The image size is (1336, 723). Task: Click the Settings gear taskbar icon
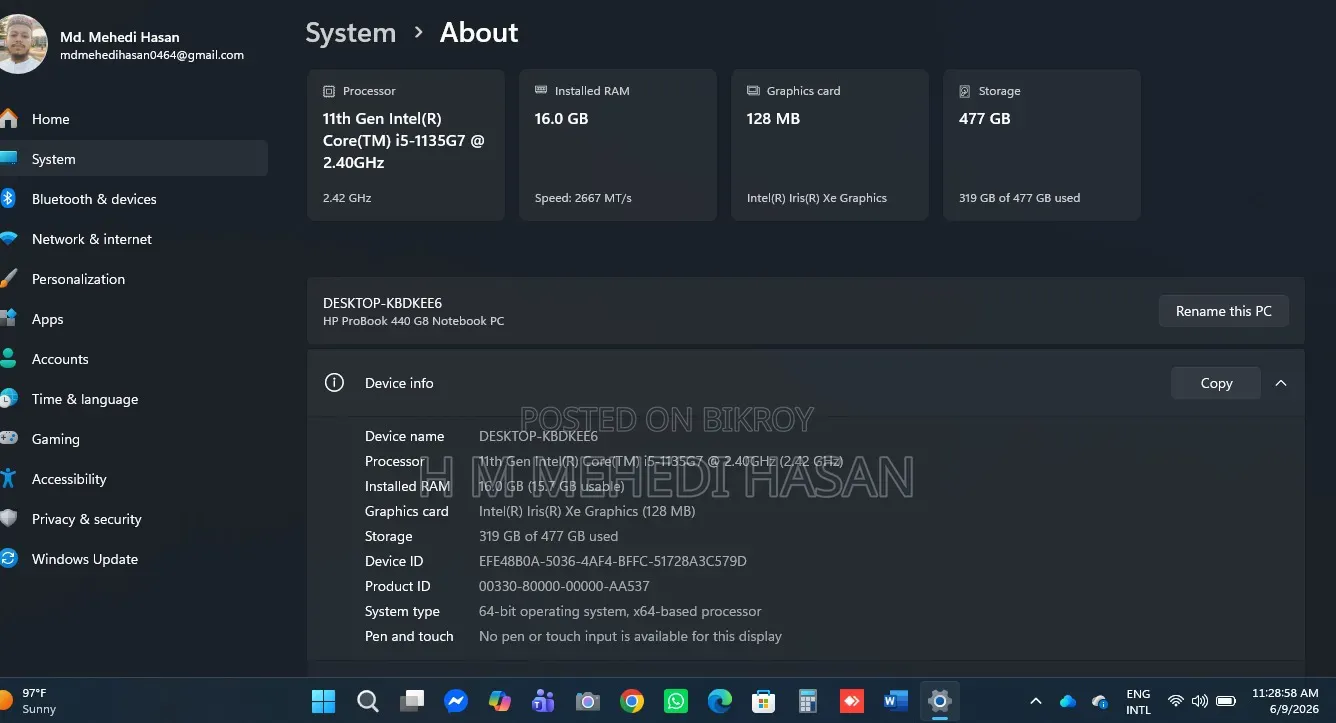[x=940, y=701]
